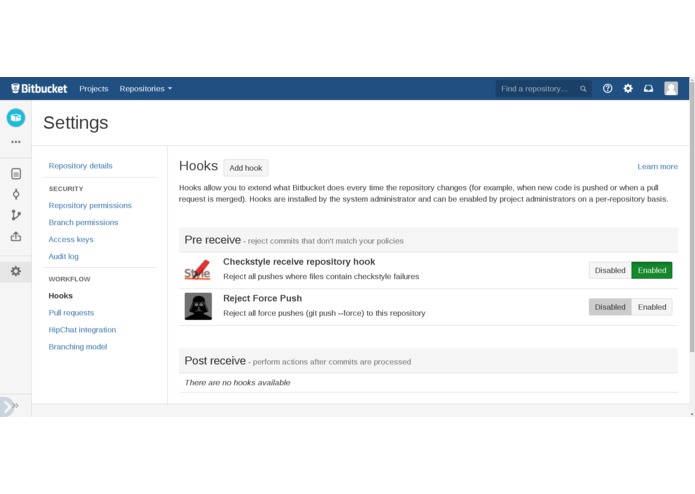Click the search magnifier icon
695x494 pixels.
pyautogui.click(x=583, y=89)
